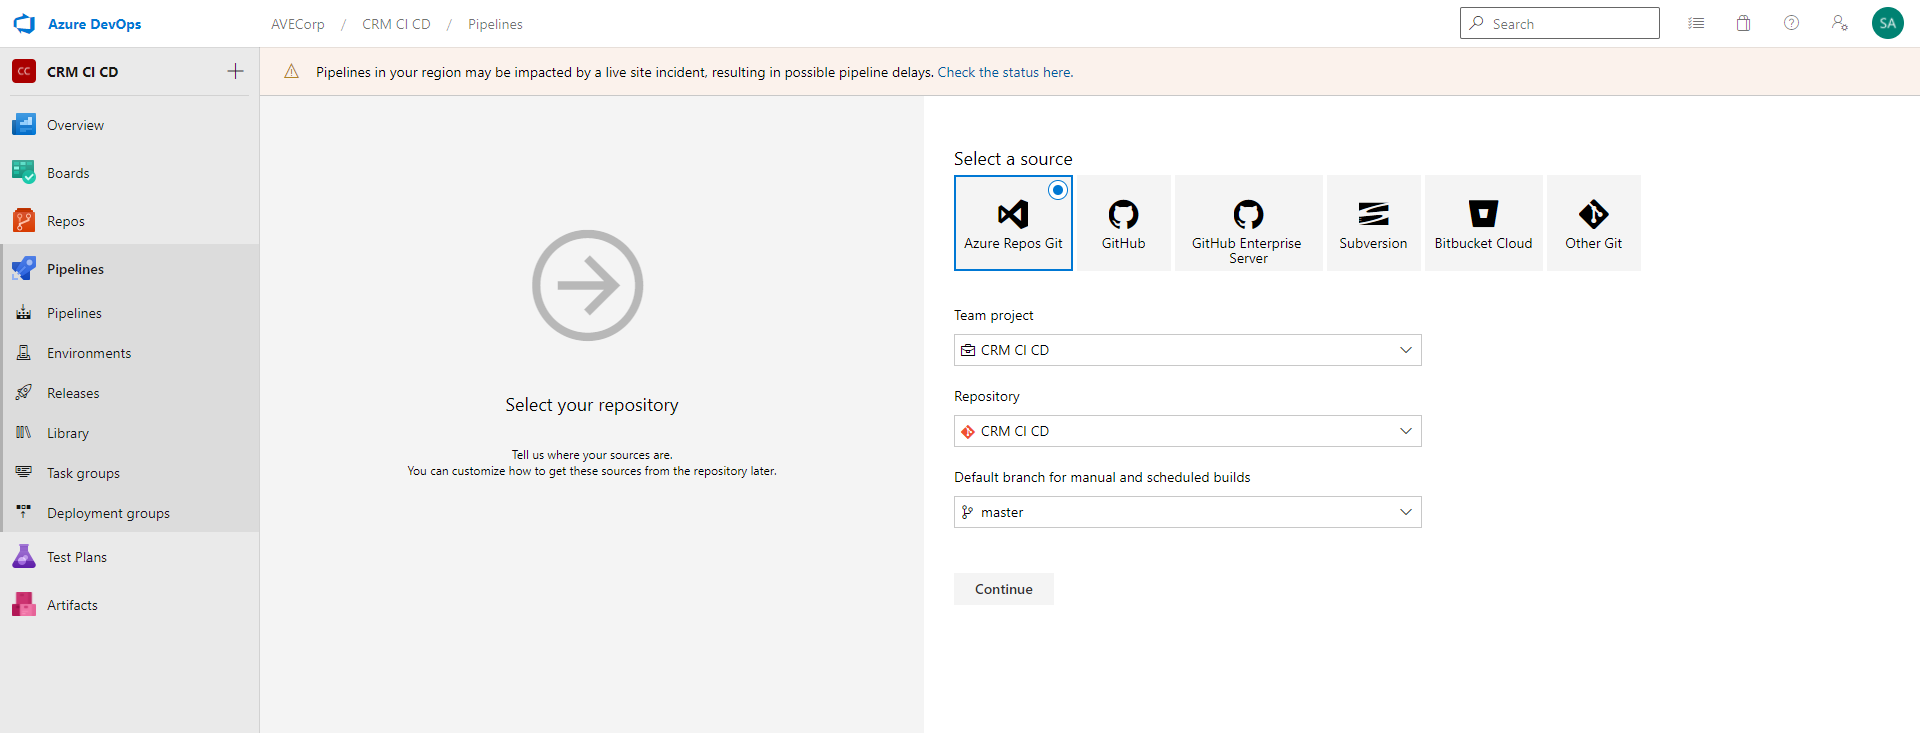The width and height of the screenshot is (1920, 733).
Task: Click the Task groups icon
Action: (x=24, y=473)
